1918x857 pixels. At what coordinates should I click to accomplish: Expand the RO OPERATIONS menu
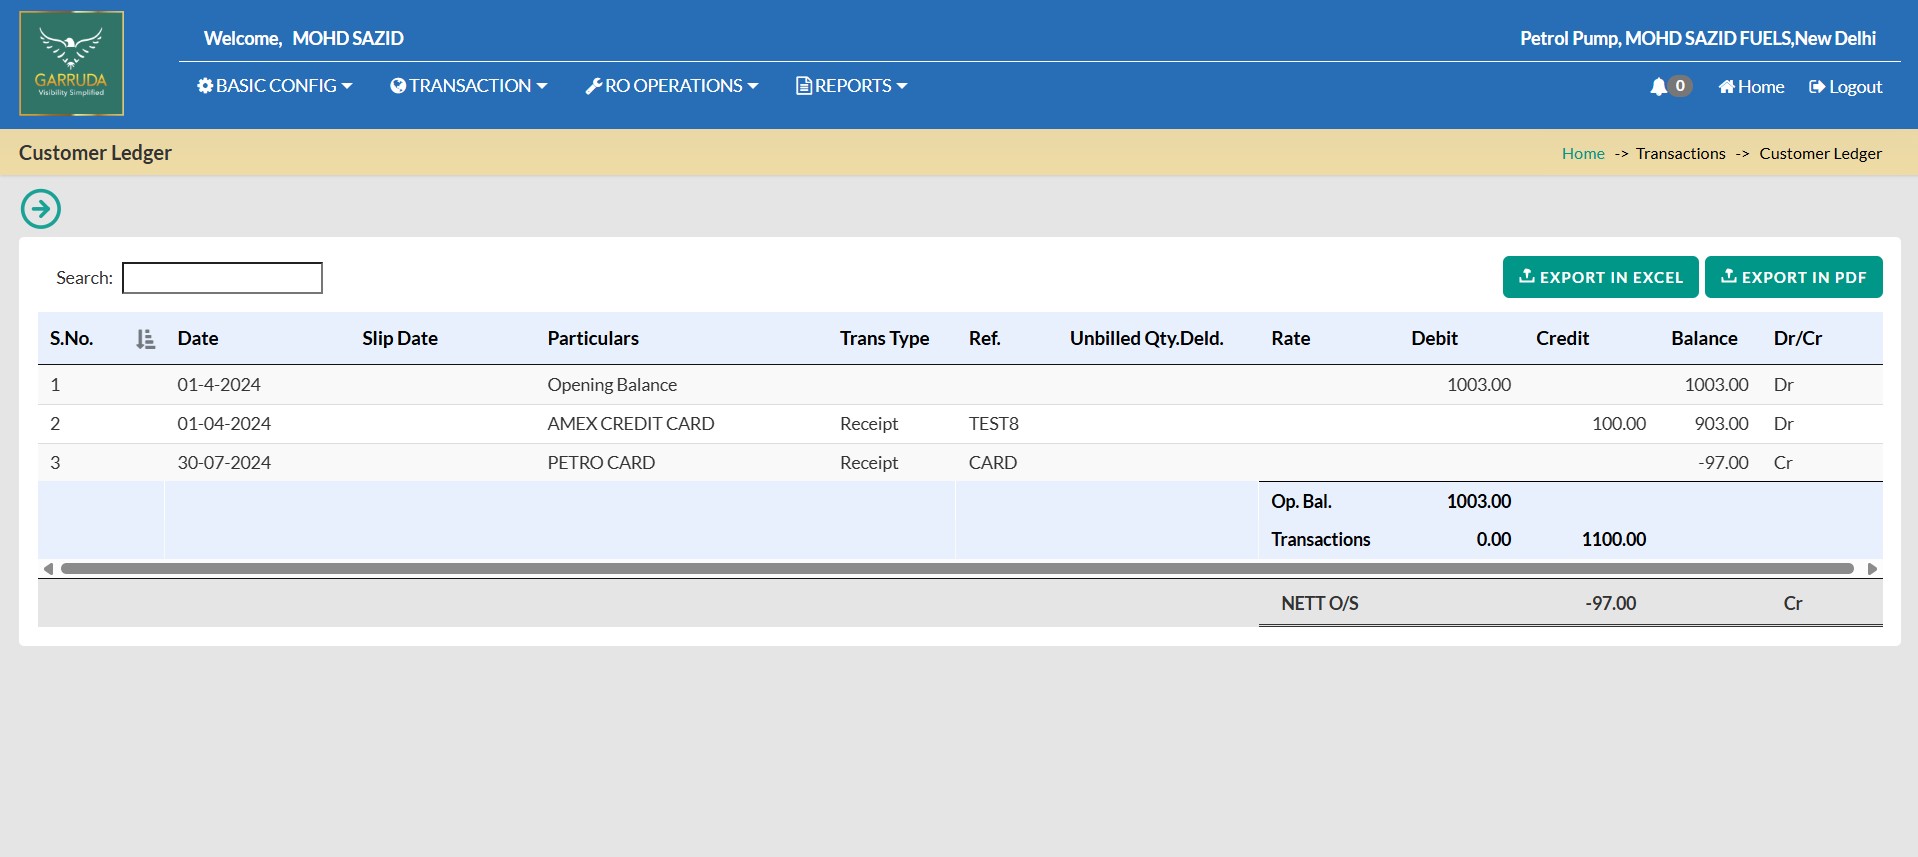coord(672,86)
